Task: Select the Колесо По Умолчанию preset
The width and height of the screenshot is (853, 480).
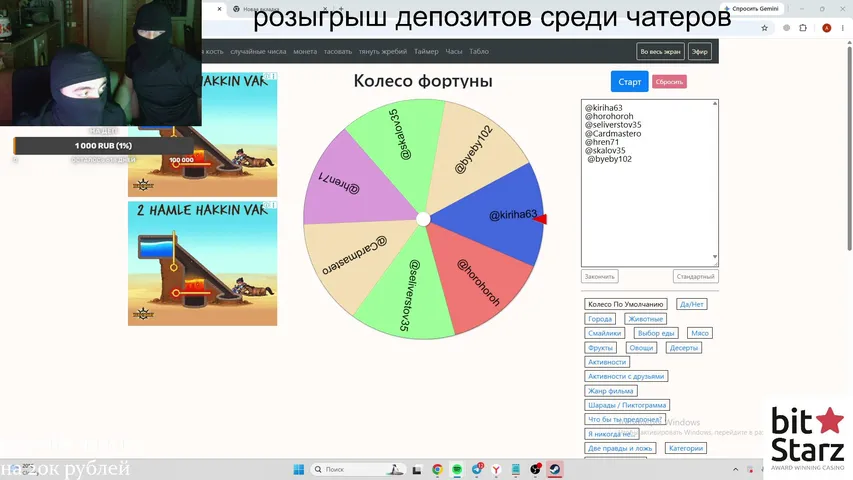Action: click(x=626, y=304)
